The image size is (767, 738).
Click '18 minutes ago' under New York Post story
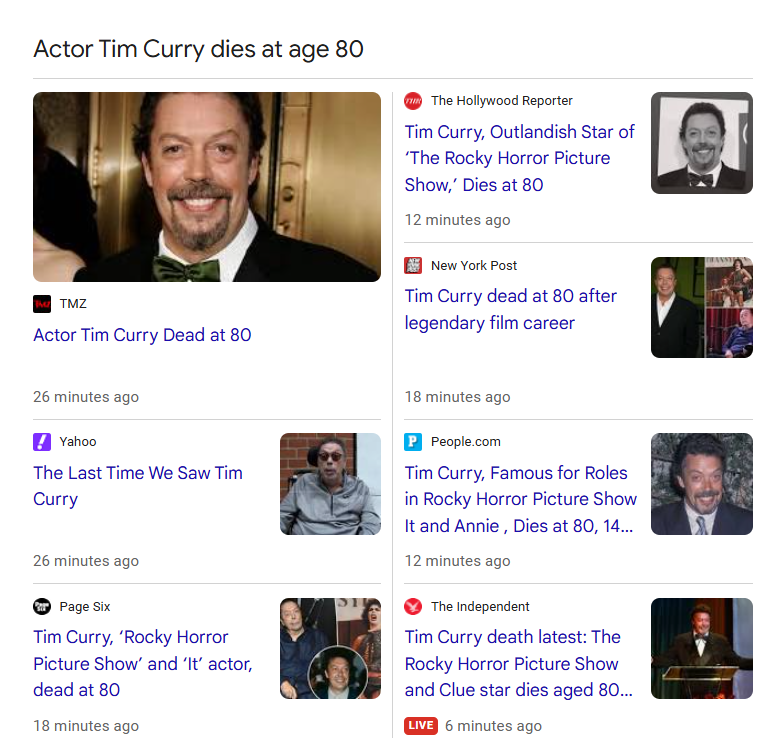pyautogui.click(x=457, y=397)
